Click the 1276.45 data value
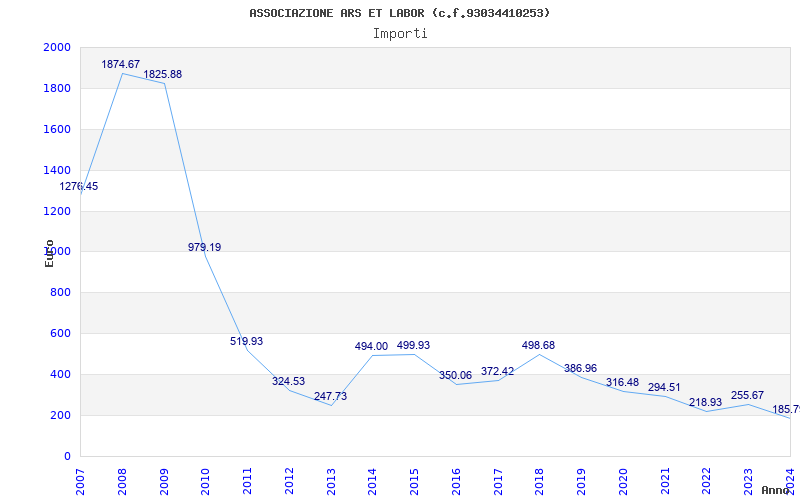 (x=79, y=186)
